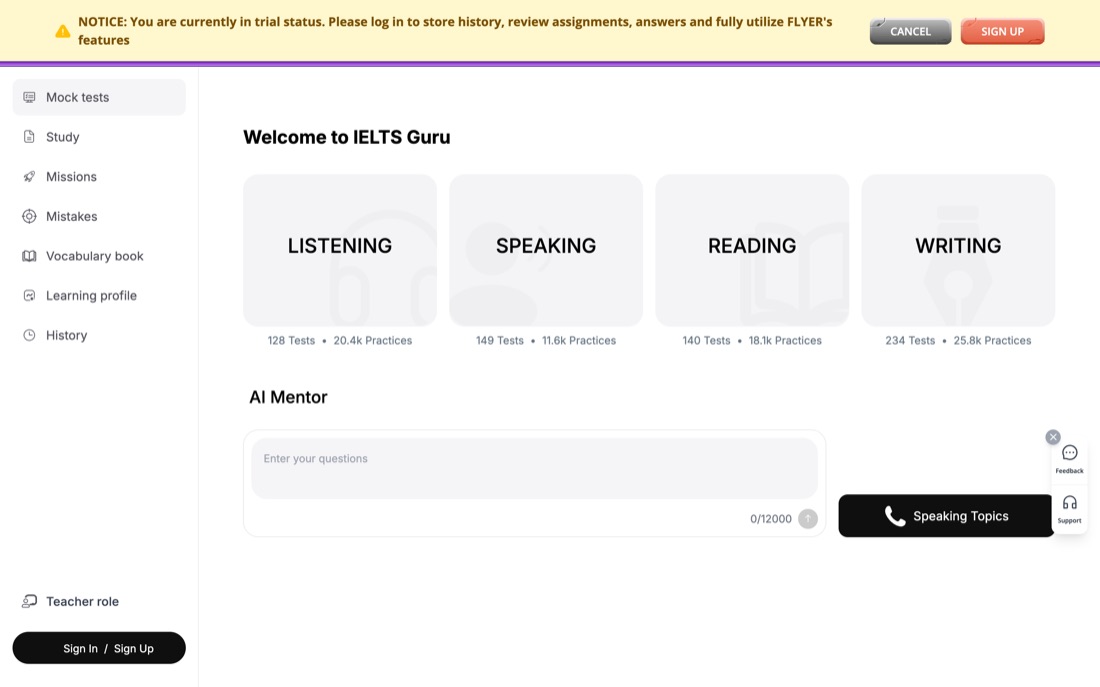The height and width of the screenshot is (687, 1100).
Task: Click the Mistakes target icon
Action: pyautogui.click(x=29, y=216)
